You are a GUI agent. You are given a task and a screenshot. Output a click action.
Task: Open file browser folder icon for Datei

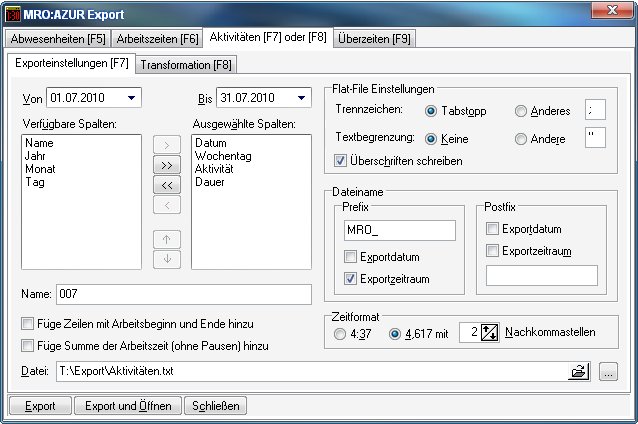point(579,372)
